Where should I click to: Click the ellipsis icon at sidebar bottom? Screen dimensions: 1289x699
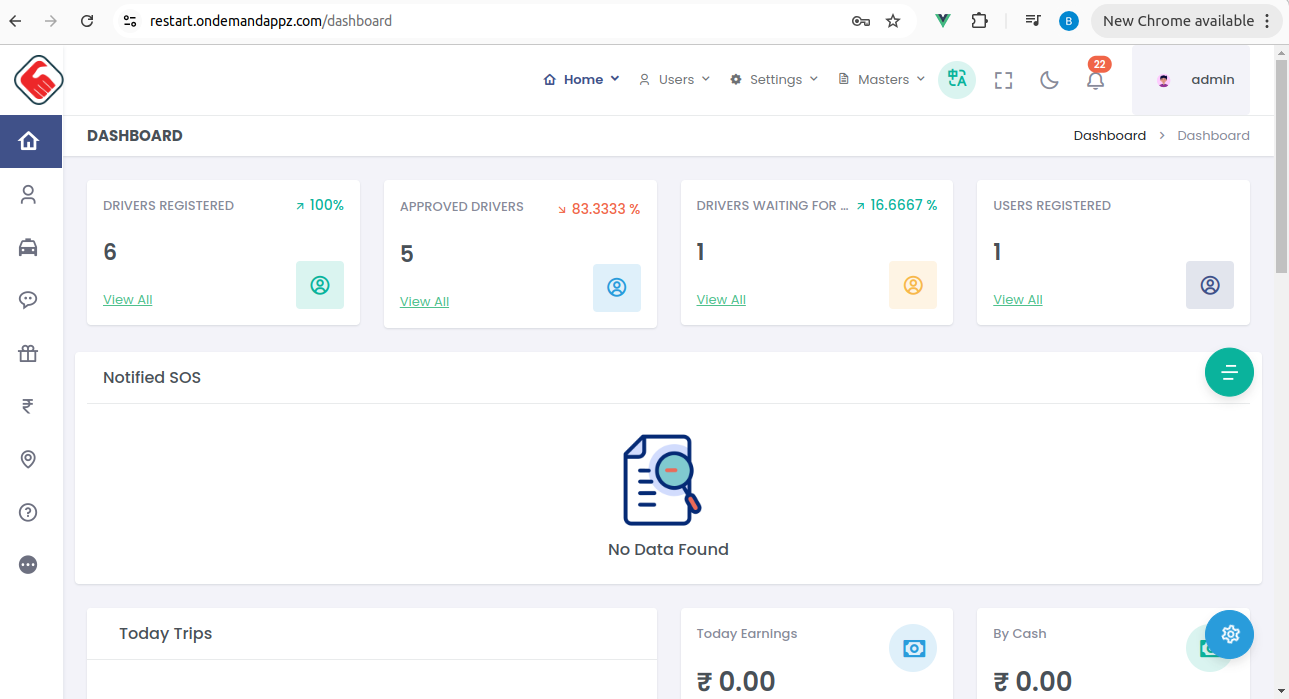tap(27, 564)
